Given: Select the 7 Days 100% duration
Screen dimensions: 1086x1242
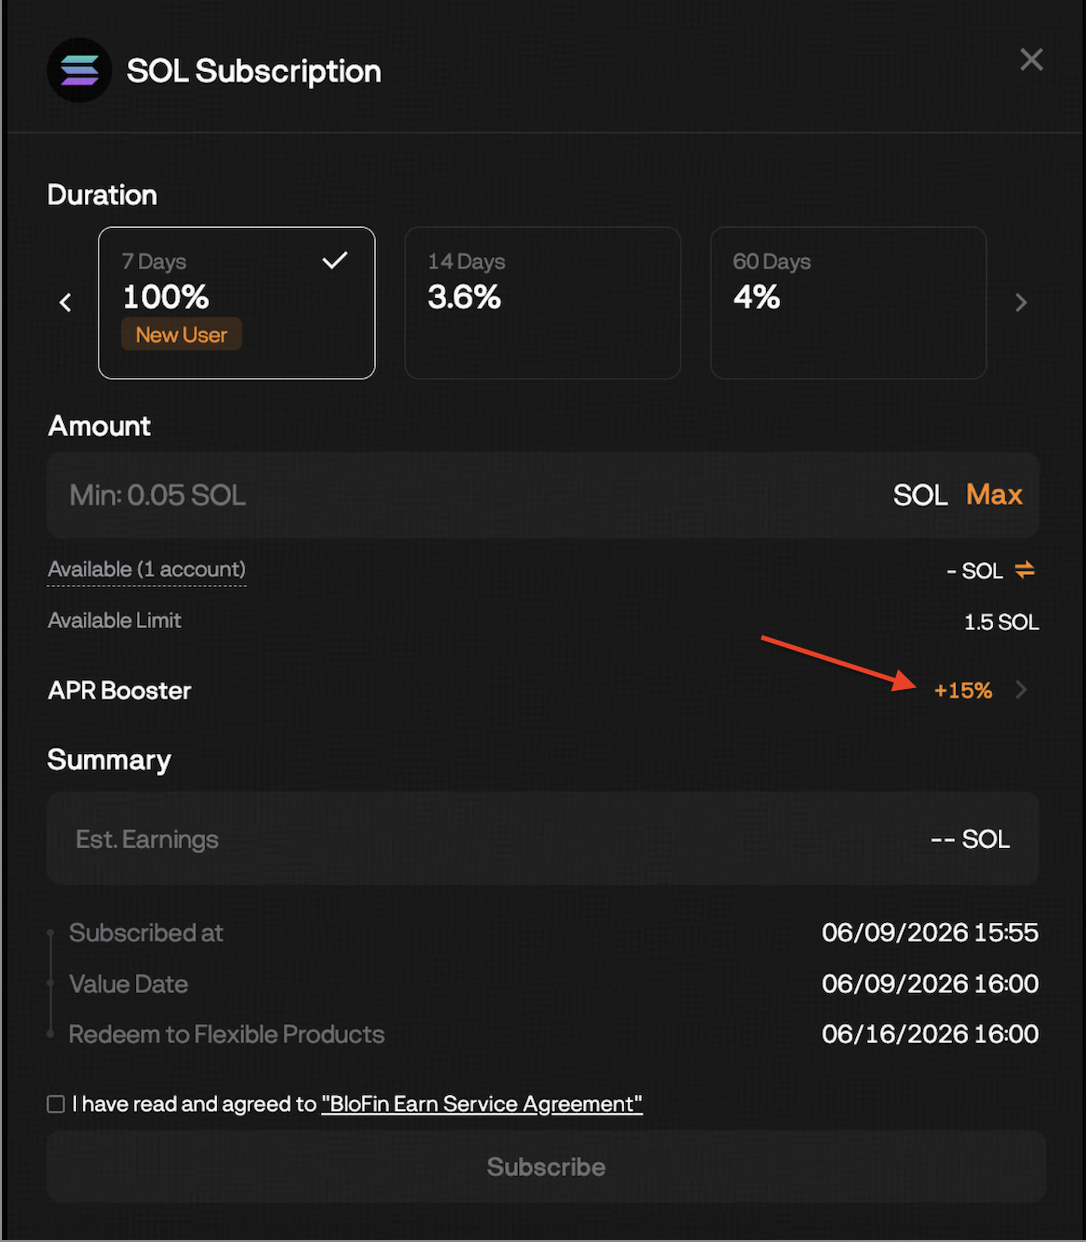Looking at the screenshot, I should point(237,303).
